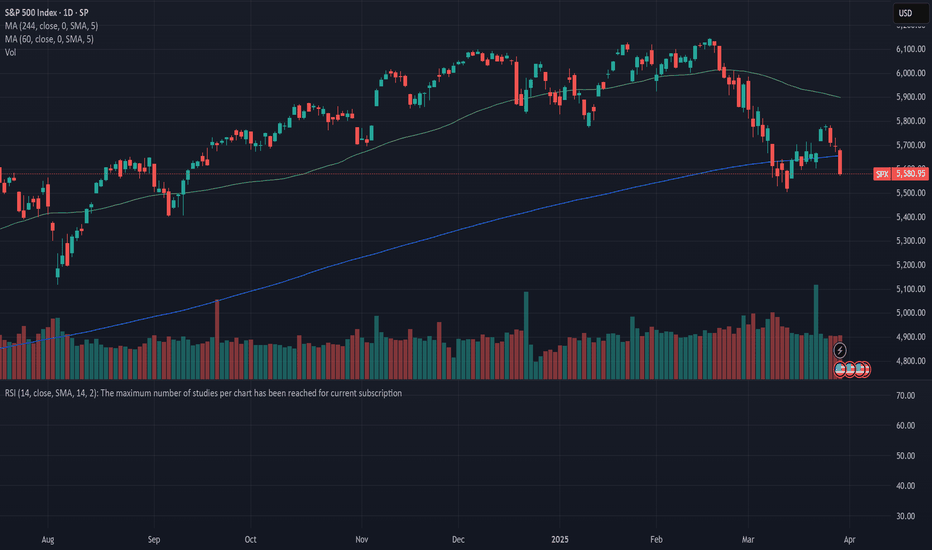Viewport: 932px width, 550px height.
Task: Click the S&P 500 Index symbol title
Action: [x=46, y=12]
